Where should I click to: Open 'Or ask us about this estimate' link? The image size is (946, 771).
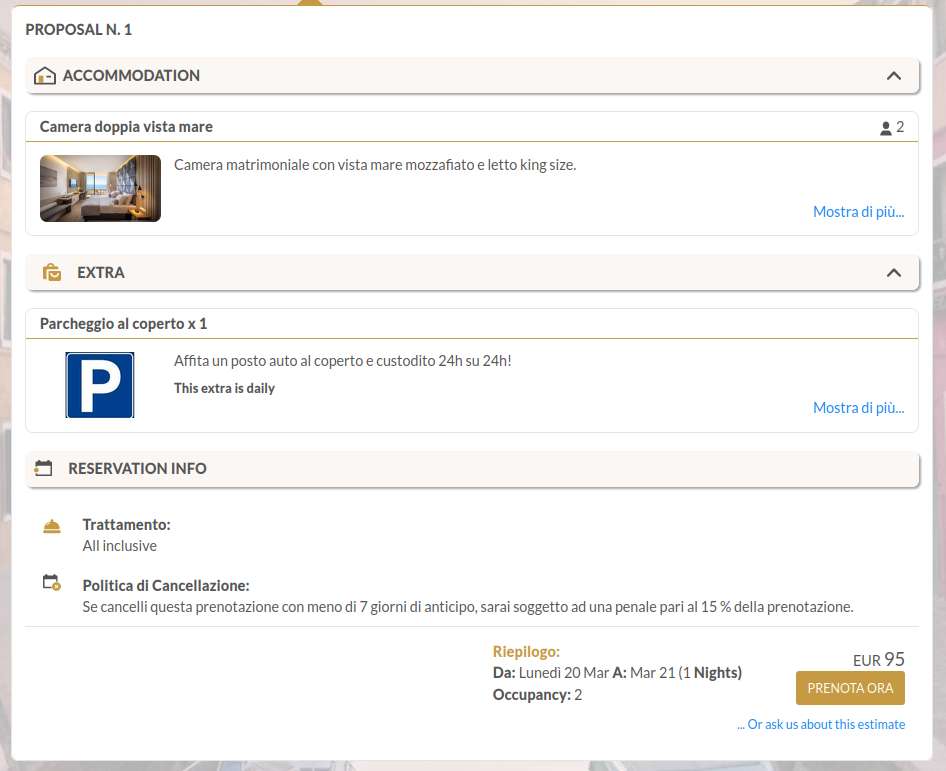821,724
